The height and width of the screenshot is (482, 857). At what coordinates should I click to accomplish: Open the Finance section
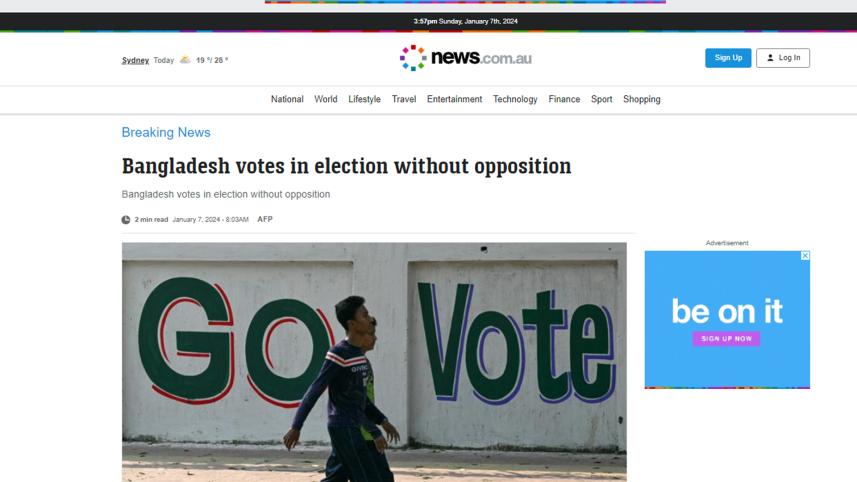point(564,99)
